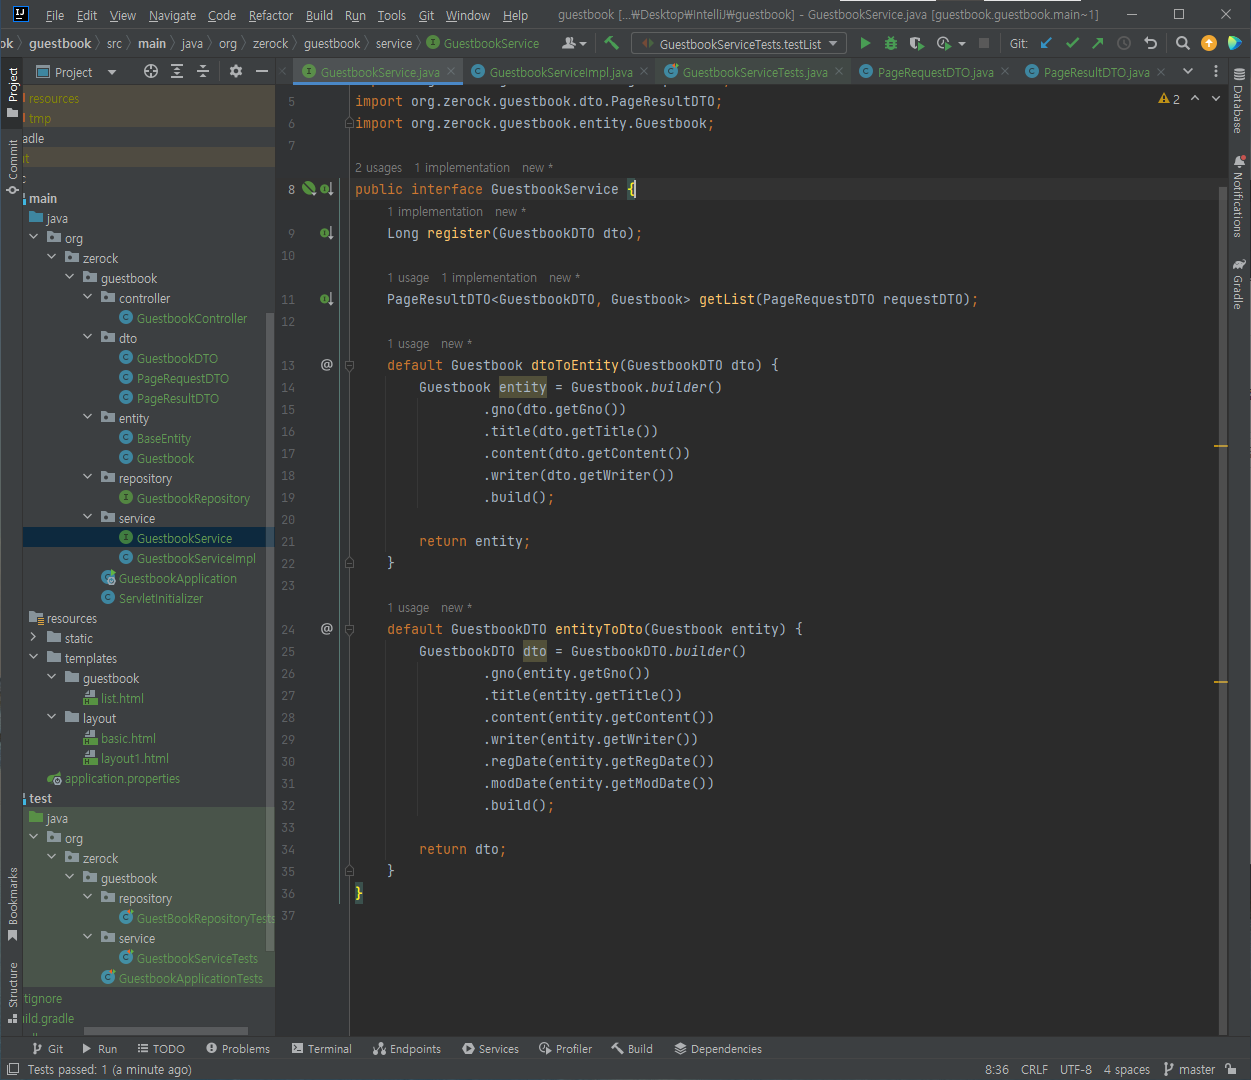Click the master Git branch widget
The height and width of the screenshot is (1080, 1251).
pyautogui.click(x=1189, y=1069)
